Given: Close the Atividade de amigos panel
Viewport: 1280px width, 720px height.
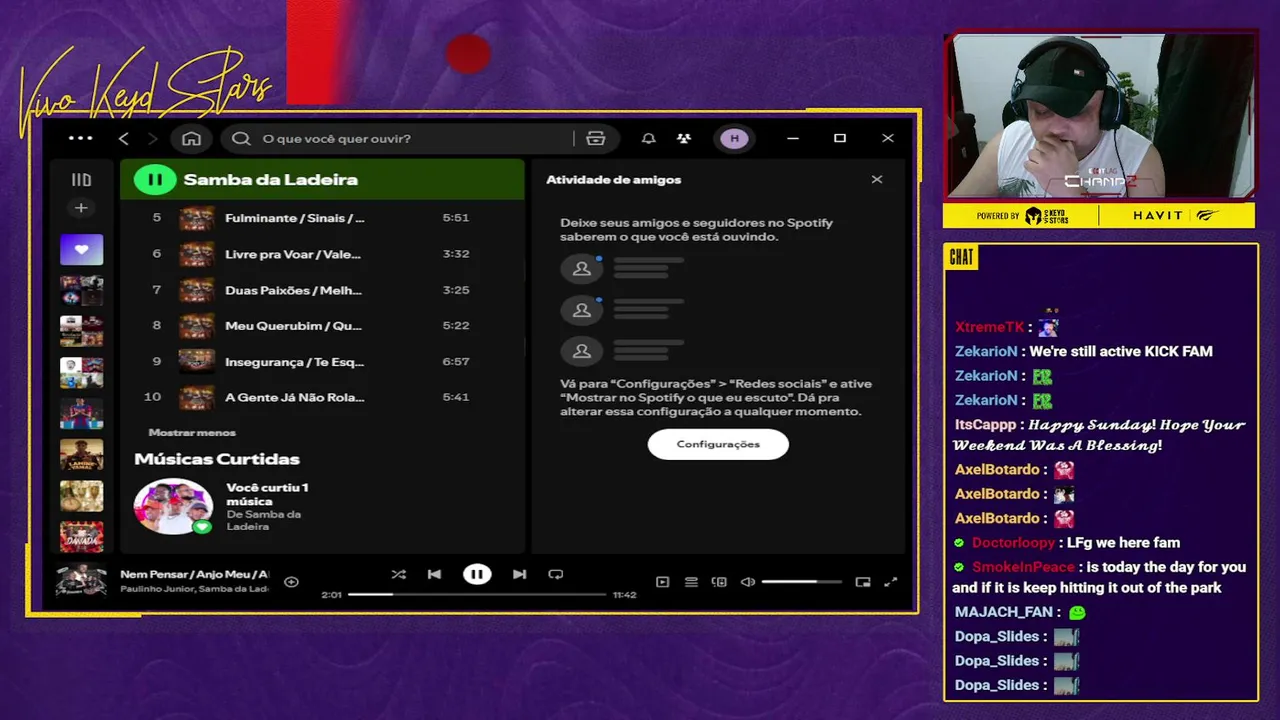Looking at the screenshot, I should coord(877,180).
